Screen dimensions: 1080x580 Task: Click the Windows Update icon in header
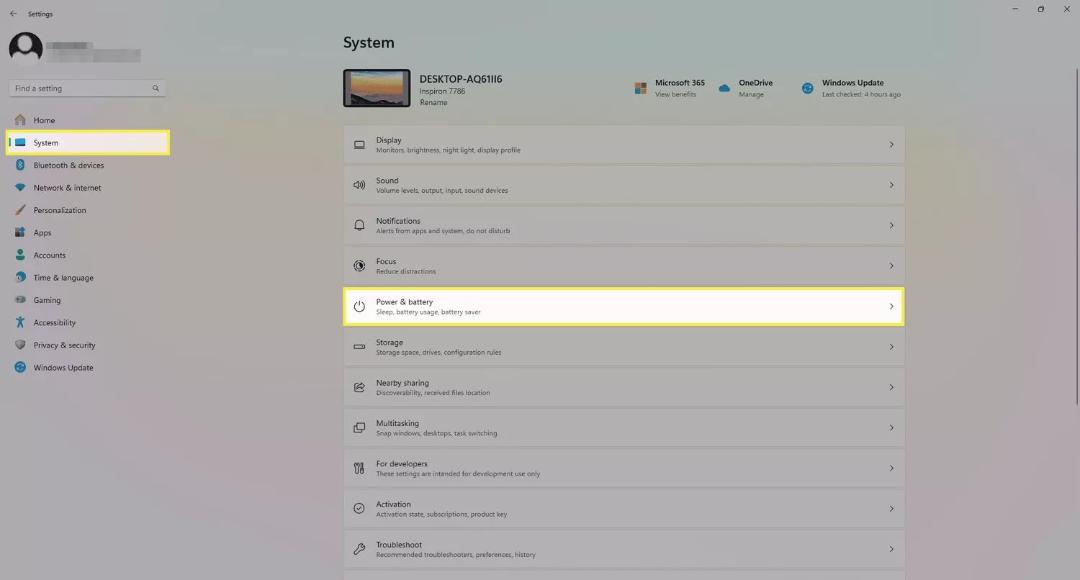pyautogui.click(x=807, y=88)
